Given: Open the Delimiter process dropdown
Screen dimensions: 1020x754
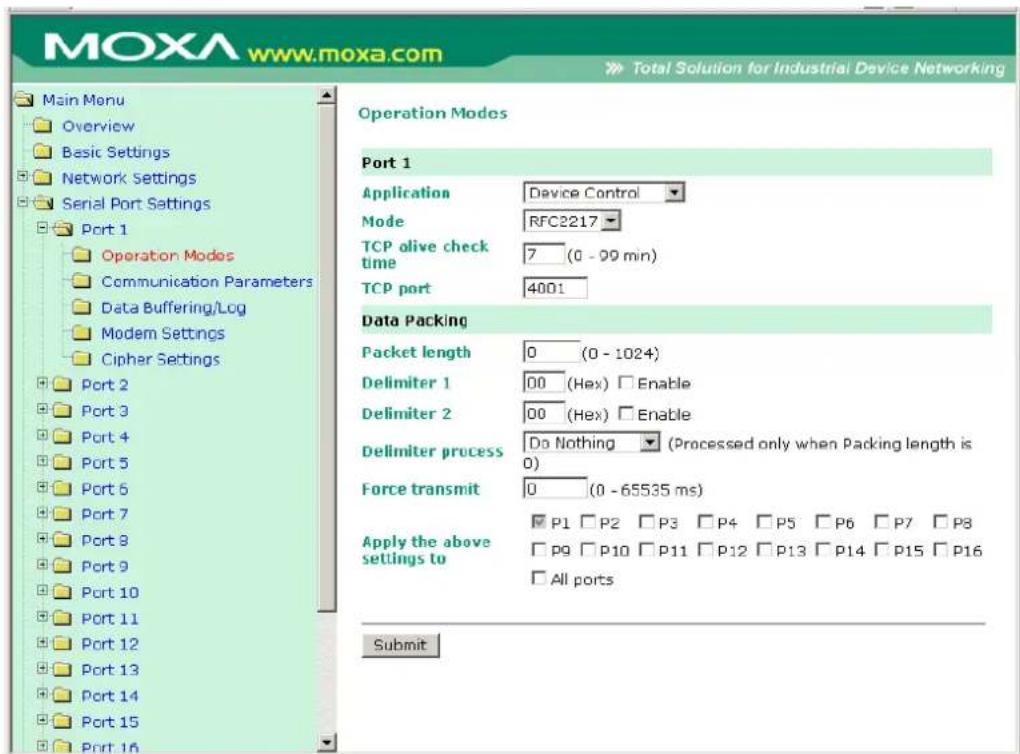Looking at the screenshot, I should point(591,443).
